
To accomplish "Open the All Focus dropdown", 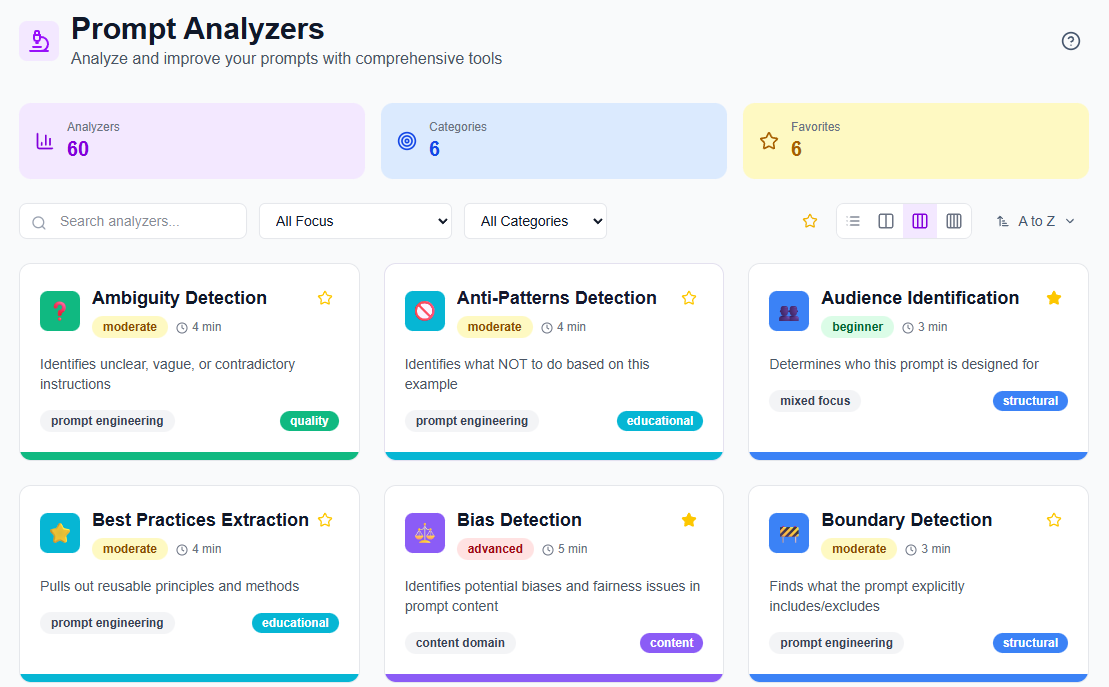I will 355,220.
